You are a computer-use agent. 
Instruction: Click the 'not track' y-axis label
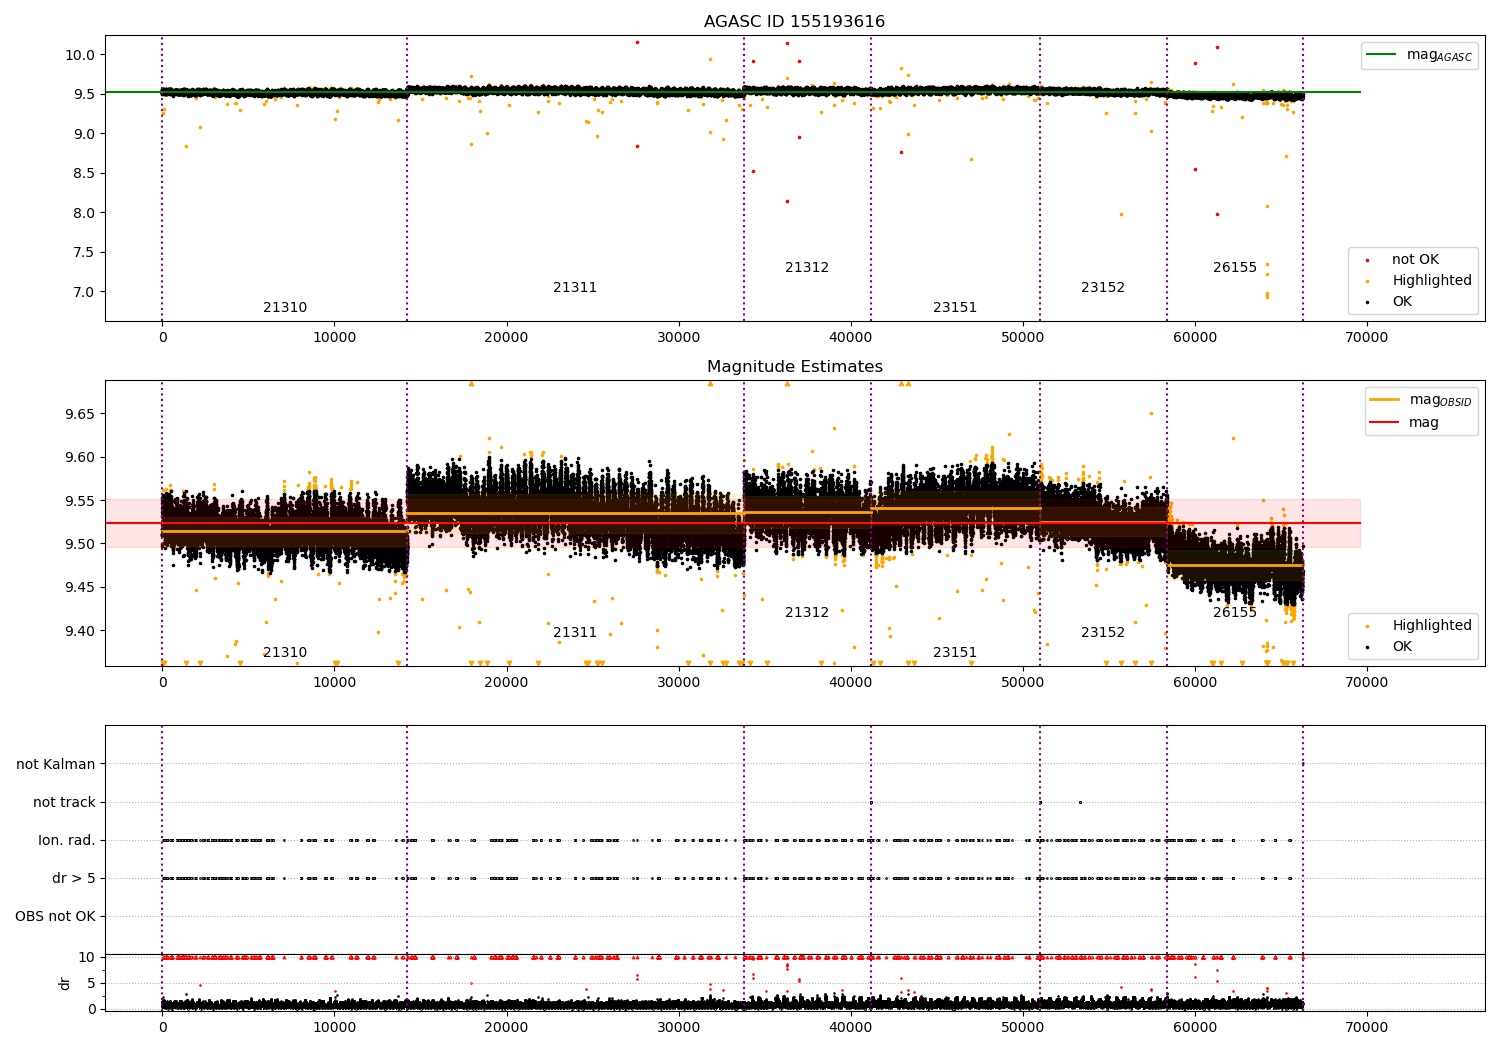click(x=64, y=802)
